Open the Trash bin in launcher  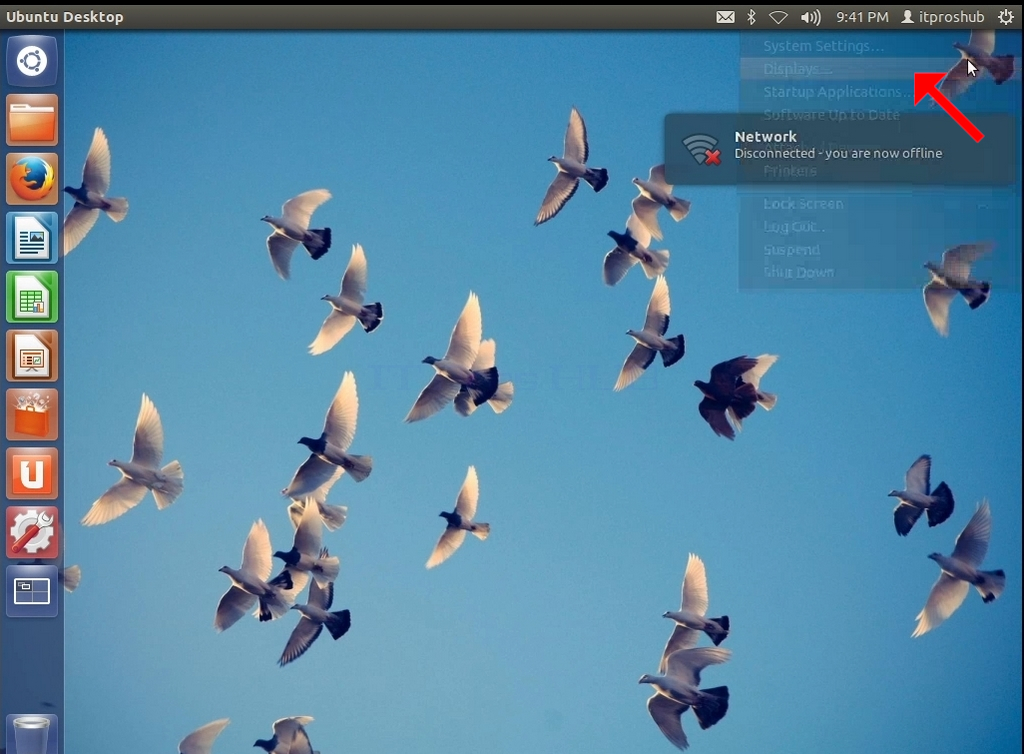32,734
